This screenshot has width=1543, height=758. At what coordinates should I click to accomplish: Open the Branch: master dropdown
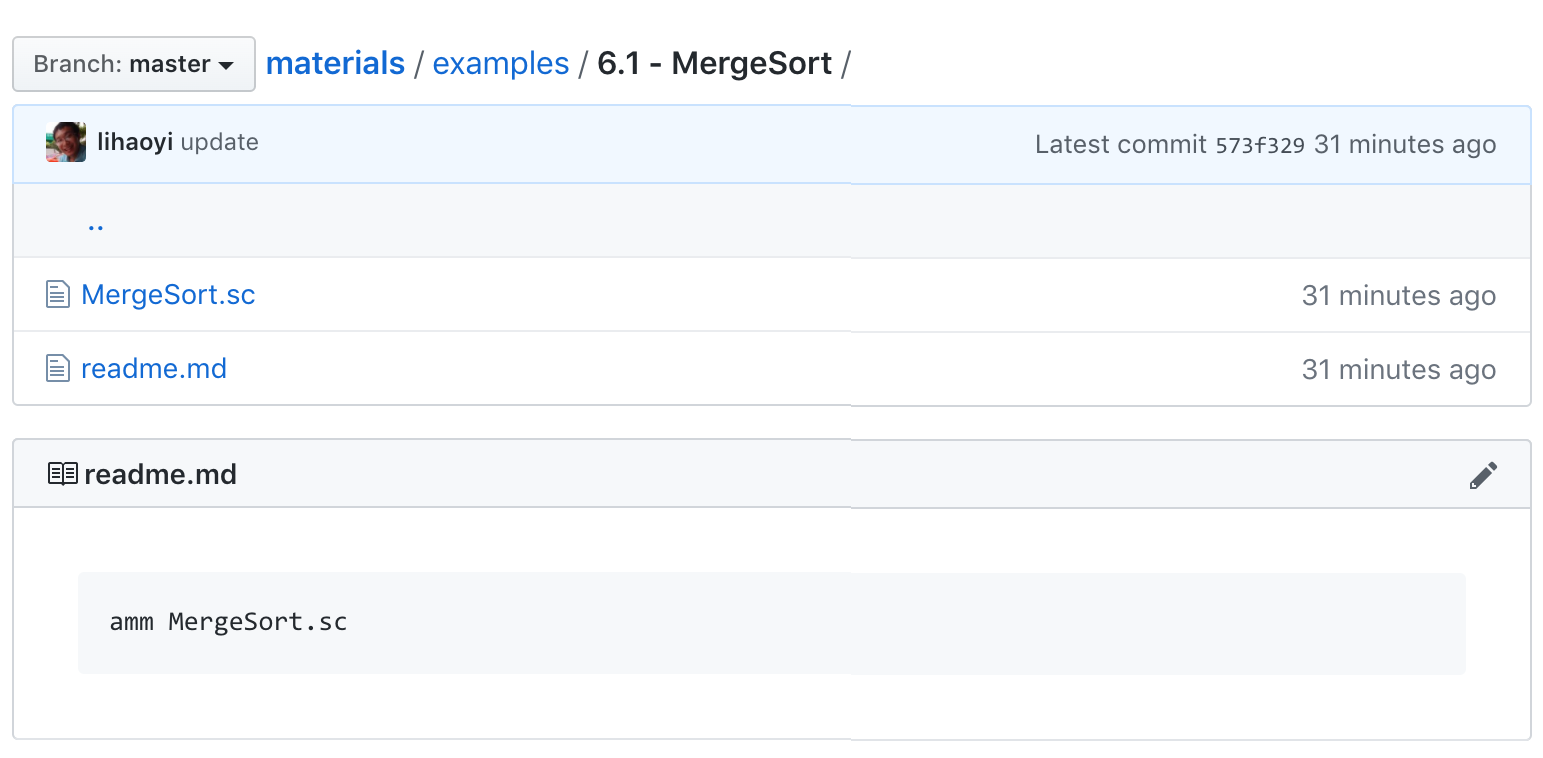(x=133, y=64)
